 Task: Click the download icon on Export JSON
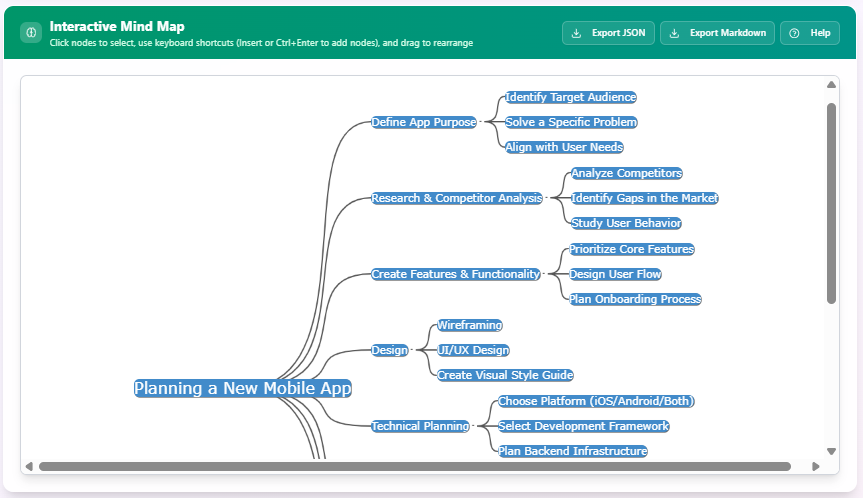click(576, 33)
